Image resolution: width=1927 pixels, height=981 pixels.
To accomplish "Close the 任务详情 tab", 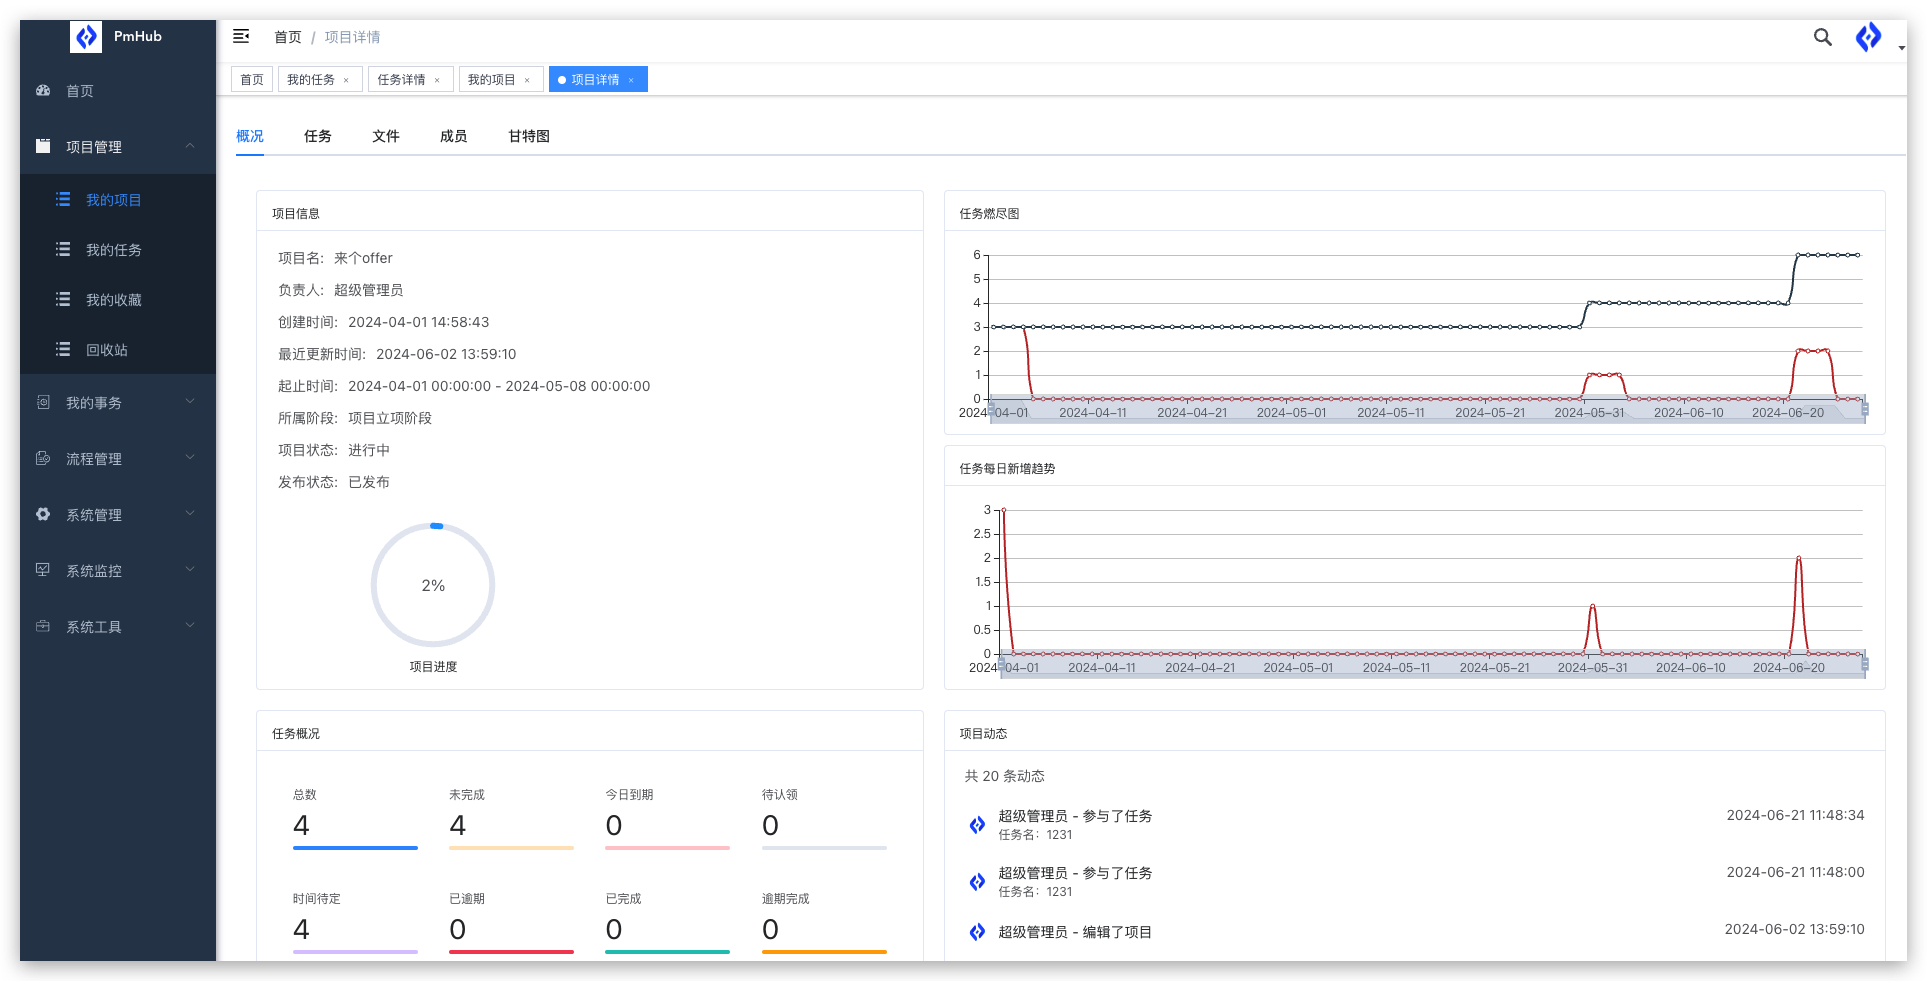I will 437,80.
